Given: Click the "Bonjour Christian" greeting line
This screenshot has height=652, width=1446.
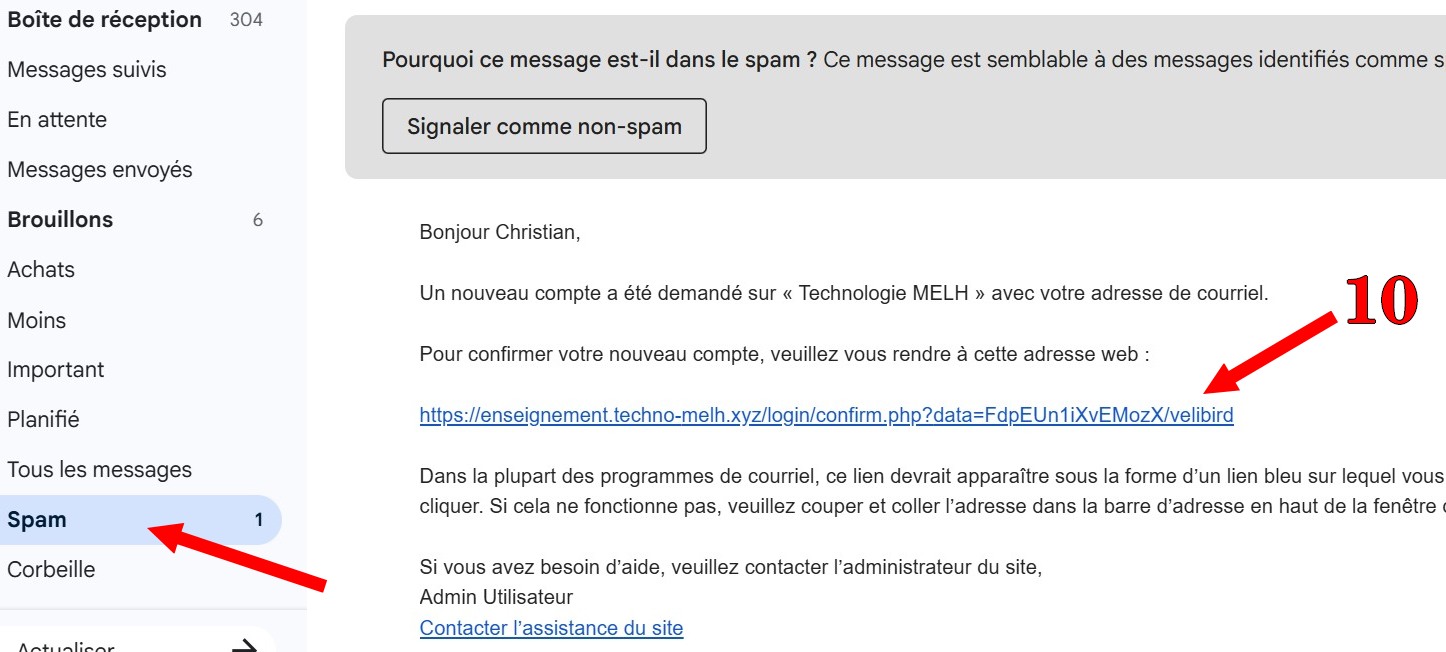Looking at the screenshot, I should click(499, 233).
